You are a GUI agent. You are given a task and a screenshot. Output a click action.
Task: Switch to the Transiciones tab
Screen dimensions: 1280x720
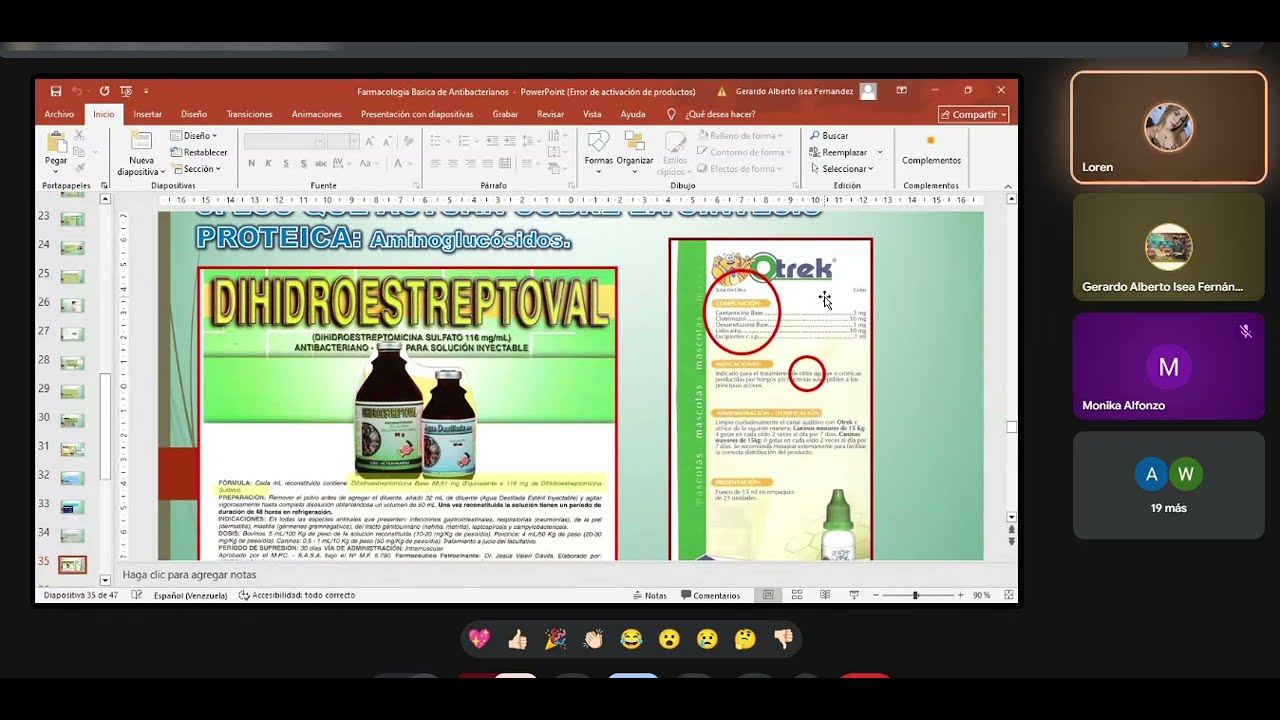249,114
